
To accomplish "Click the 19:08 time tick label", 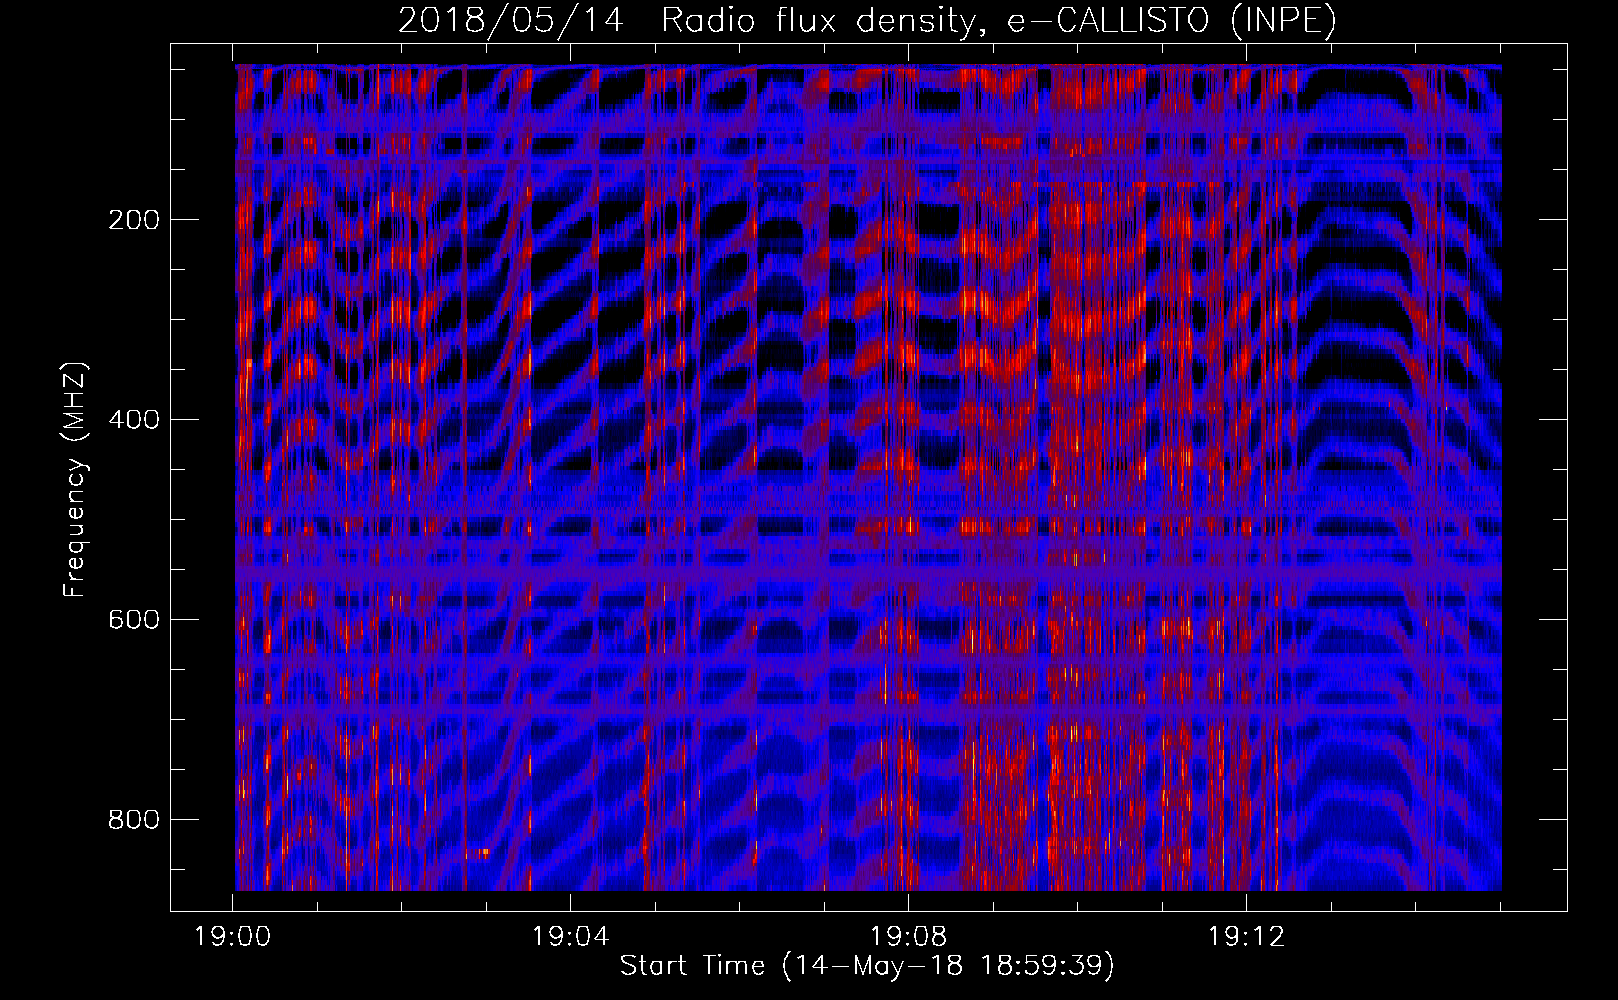I will point(909,937).
